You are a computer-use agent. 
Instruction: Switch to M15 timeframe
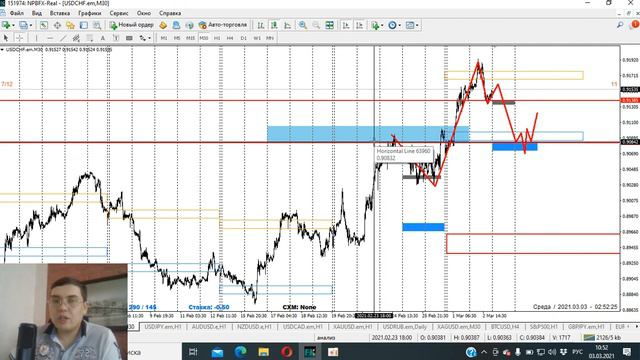click(x=190, y=38)
